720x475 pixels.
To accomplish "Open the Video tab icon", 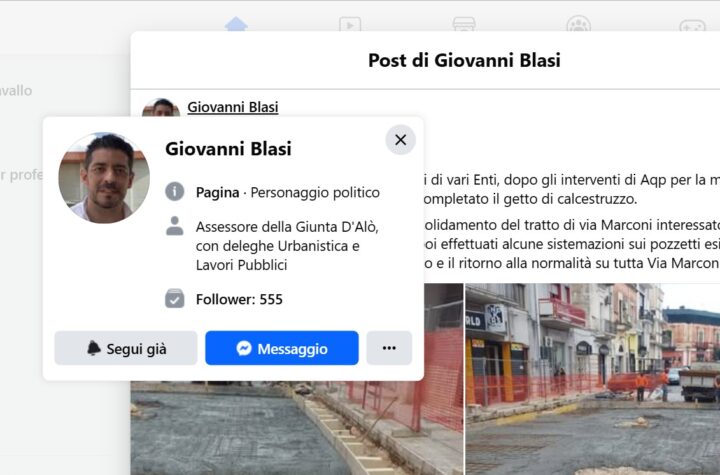I will pyautogui.click(x=350, y=24).
